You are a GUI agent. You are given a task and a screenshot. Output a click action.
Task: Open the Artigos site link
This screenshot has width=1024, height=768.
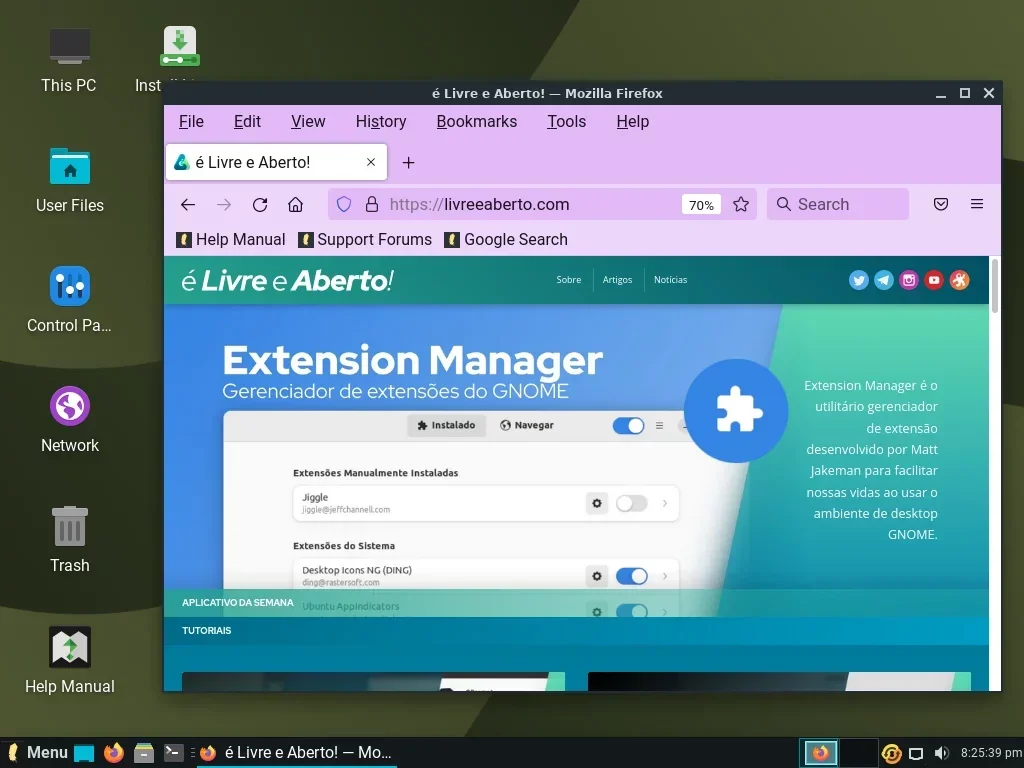pyautogui.click(x=617, y=280)
